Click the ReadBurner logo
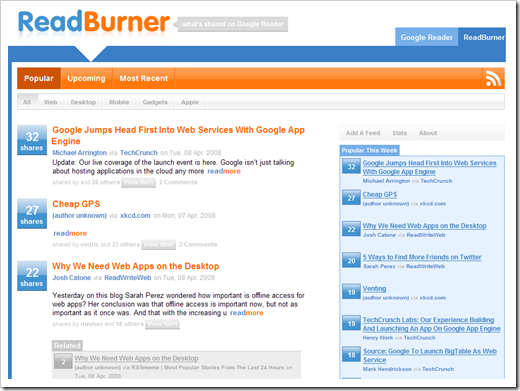Viewport: 520px width, 391px height. pyautogui.click(x=94, y=22)
